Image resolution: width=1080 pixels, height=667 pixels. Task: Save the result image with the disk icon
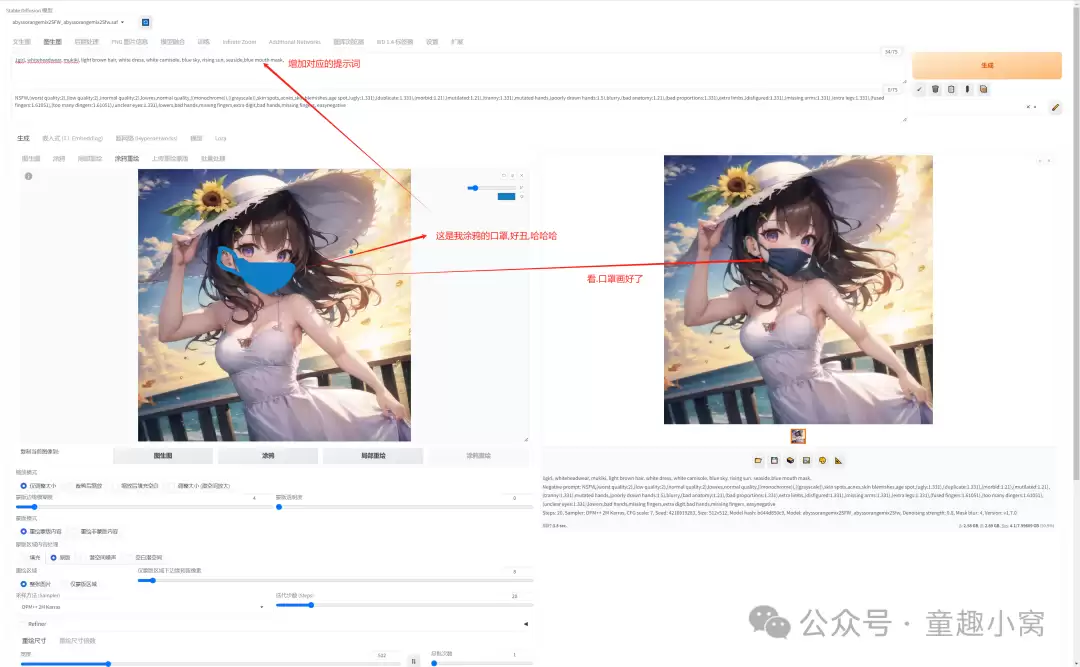coord(774,460)
